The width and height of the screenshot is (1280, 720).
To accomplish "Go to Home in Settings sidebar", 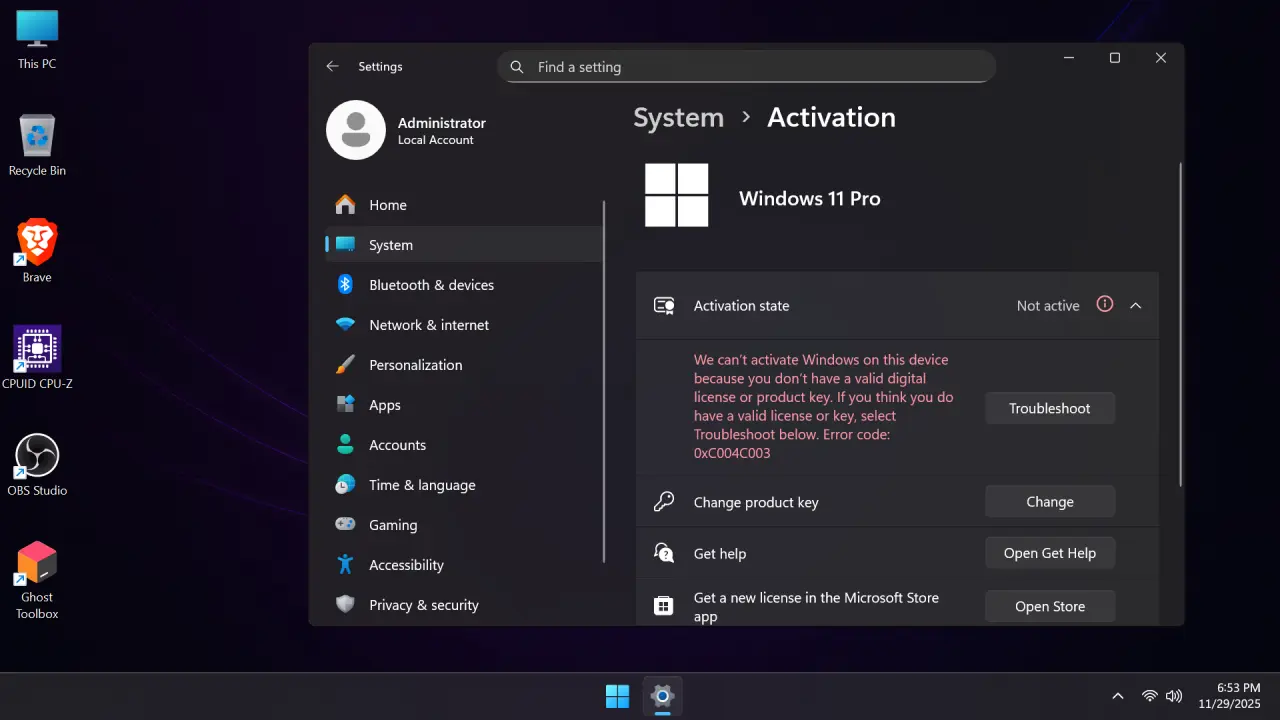I will click(x=464, y=205).
